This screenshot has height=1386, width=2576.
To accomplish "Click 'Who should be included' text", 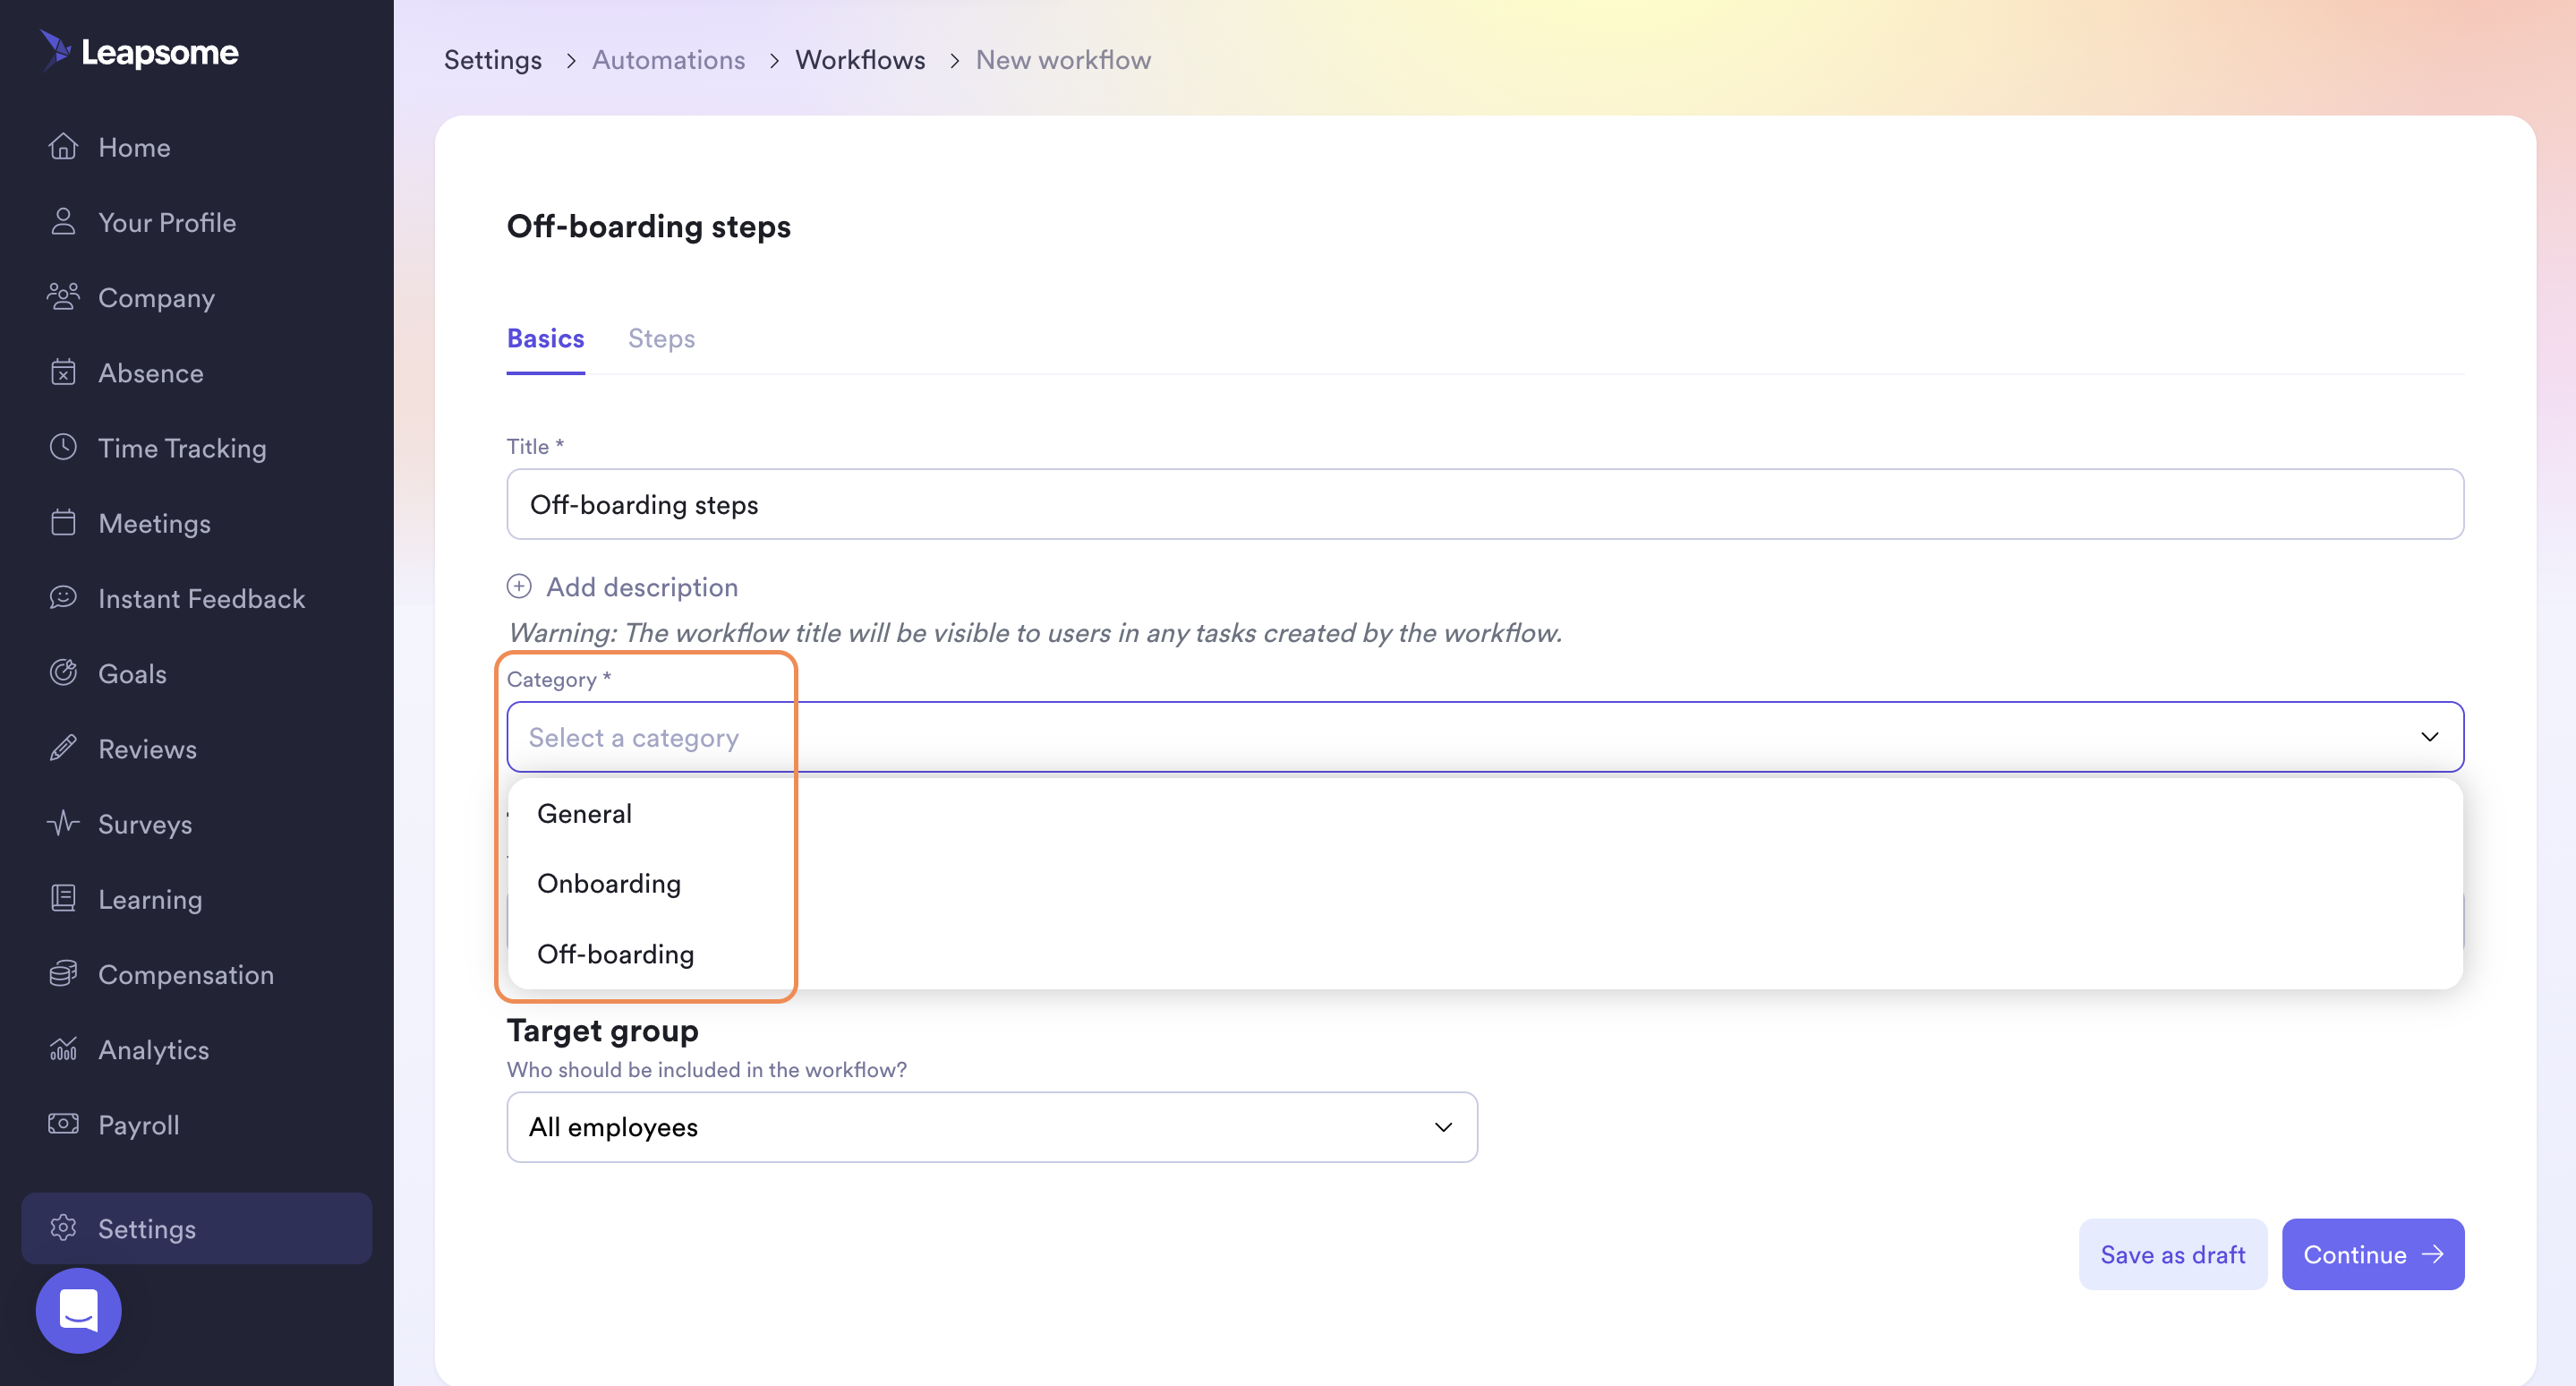I will [706, 1069].
